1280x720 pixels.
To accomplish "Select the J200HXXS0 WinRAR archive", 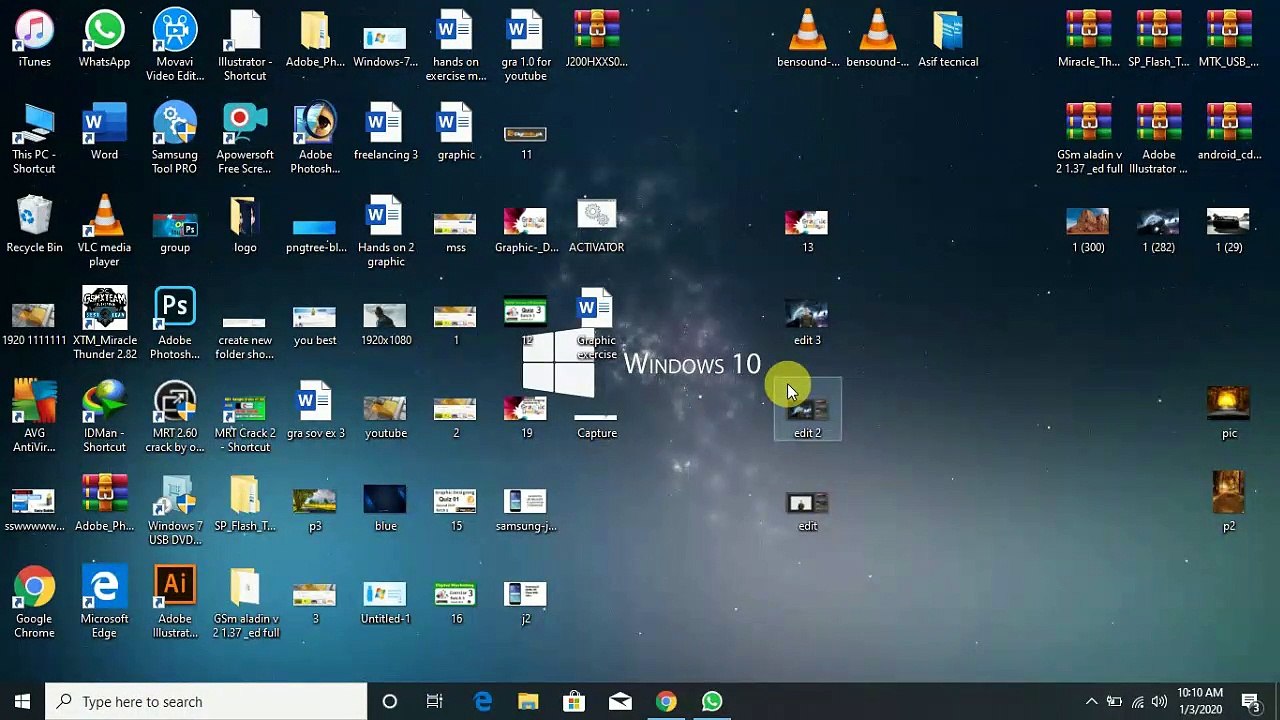I will pos(597,39).
